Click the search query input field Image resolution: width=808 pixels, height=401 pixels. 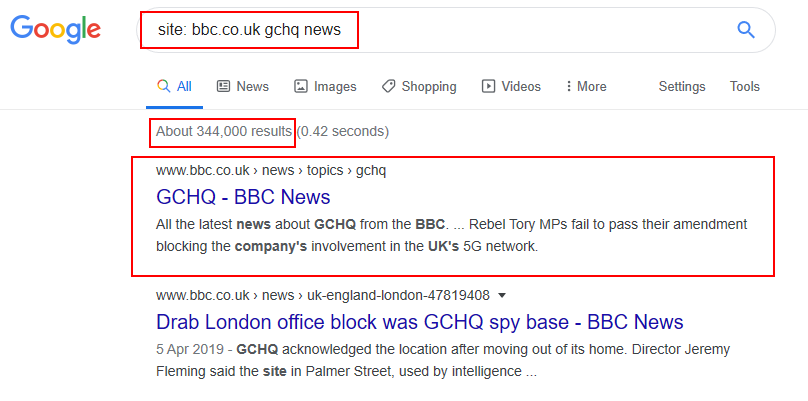pos(450,30)
